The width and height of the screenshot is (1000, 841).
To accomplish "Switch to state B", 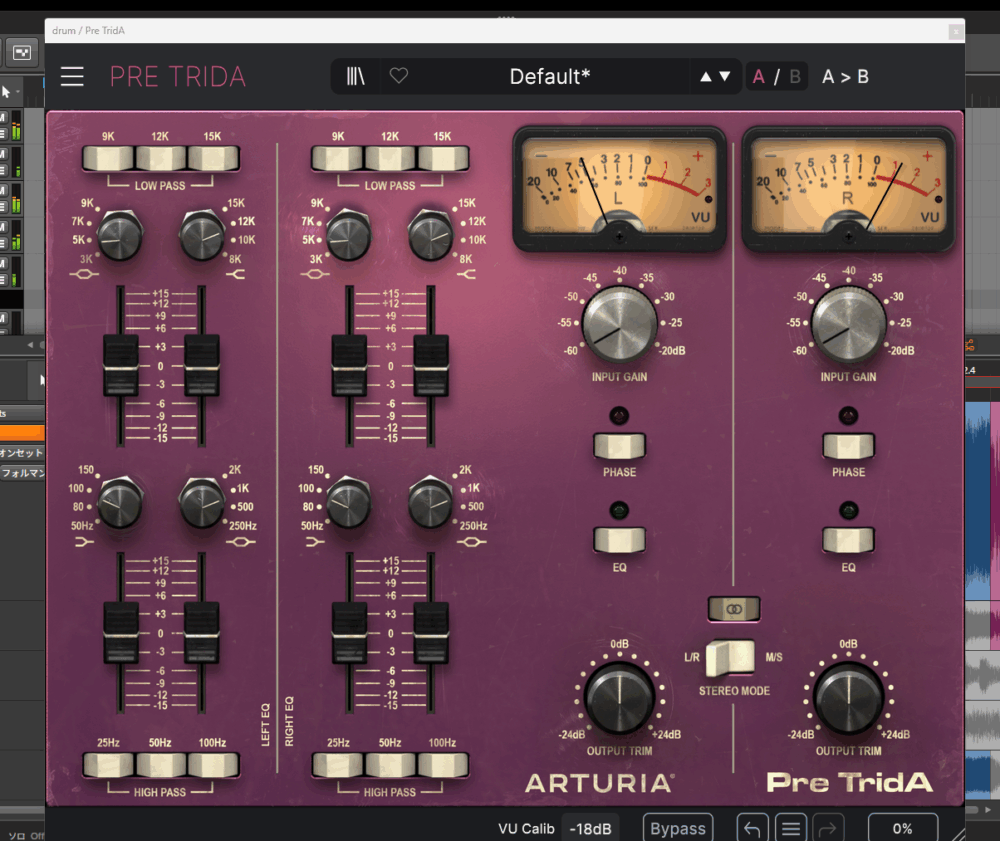I will pos(795,77).
